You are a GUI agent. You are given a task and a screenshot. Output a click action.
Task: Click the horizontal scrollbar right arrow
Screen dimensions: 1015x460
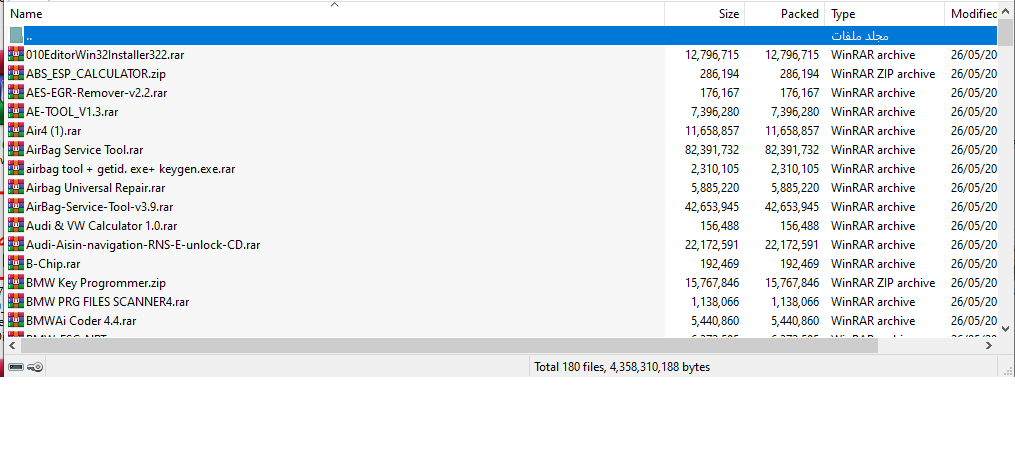pos(989,346)
